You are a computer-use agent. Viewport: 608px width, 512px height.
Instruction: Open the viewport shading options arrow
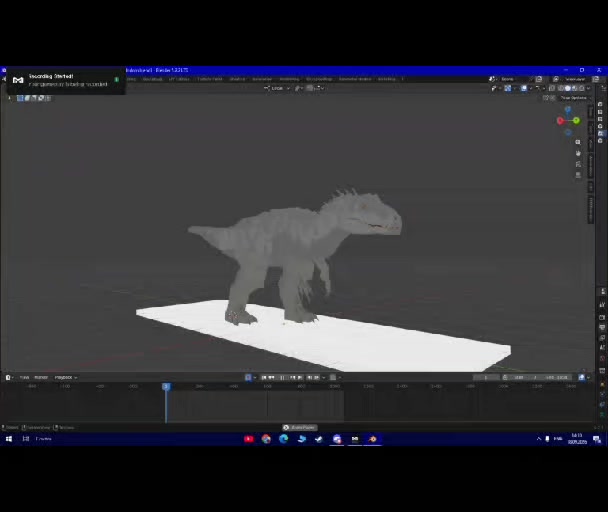point(589,88)
